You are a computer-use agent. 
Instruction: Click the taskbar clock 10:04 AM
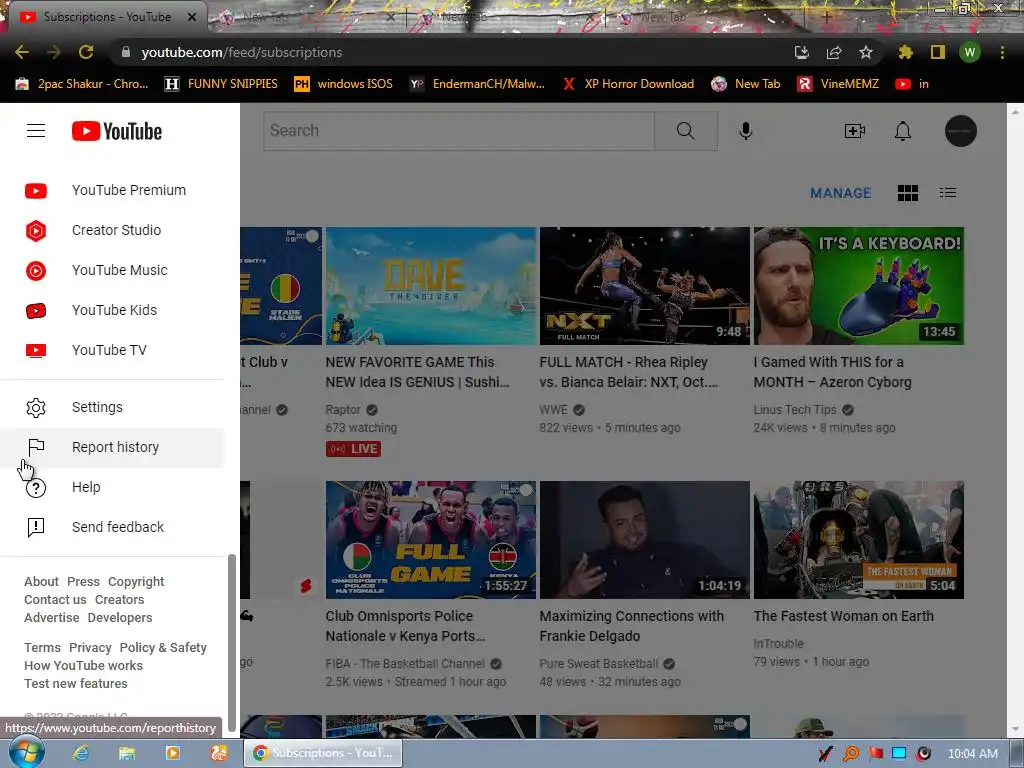point(972,754)
